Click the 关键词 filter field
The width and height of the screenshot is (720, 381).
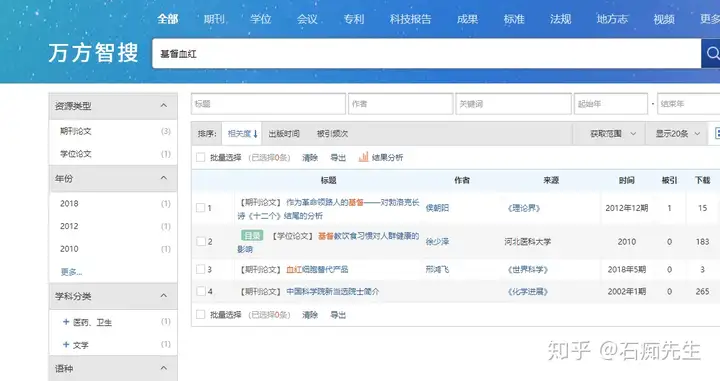(x=514, y=104)
